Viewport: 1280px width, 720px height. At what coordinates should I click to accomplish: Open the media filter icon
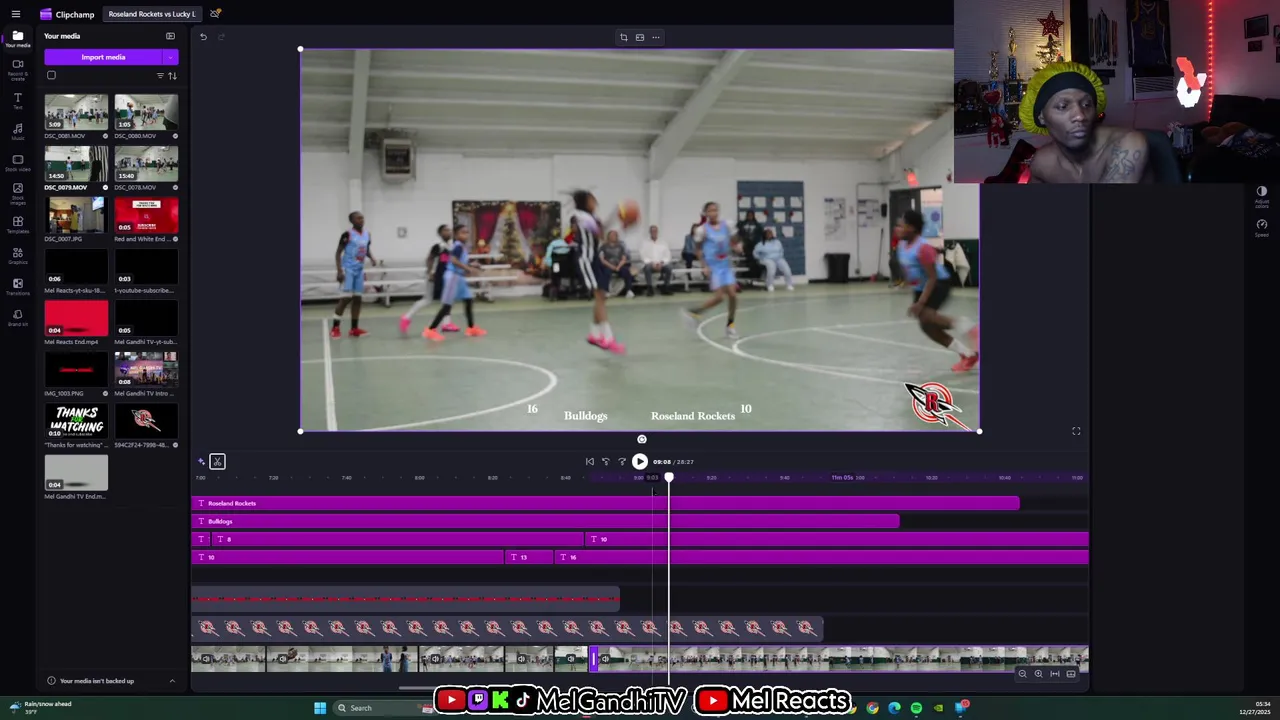tap(160, 76)
